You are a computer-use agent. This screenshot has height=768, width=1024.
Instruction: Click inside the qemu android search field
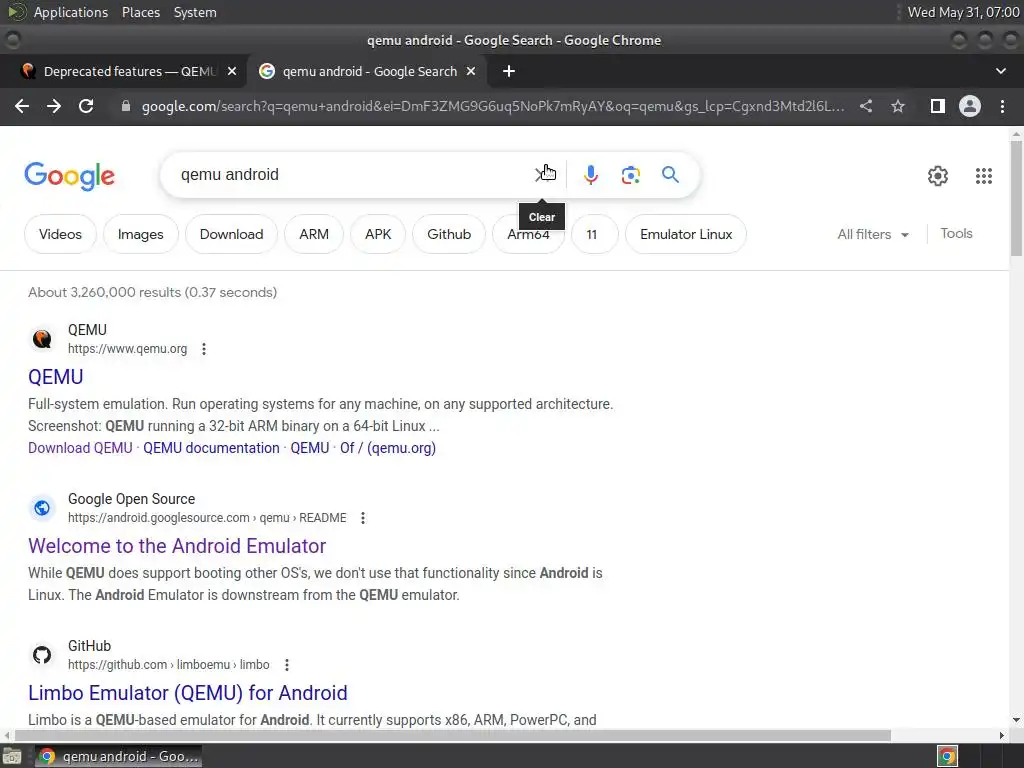353,174
